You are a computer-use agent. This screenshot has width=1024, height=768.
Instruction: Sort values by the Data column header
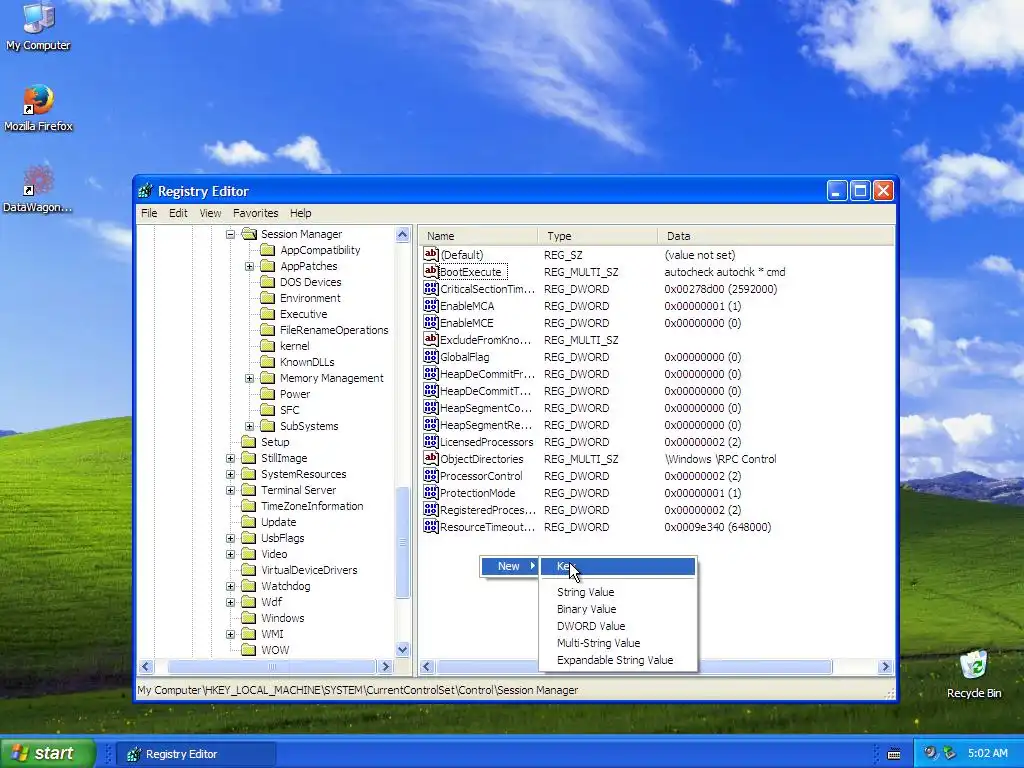click(x=776, y=236)
